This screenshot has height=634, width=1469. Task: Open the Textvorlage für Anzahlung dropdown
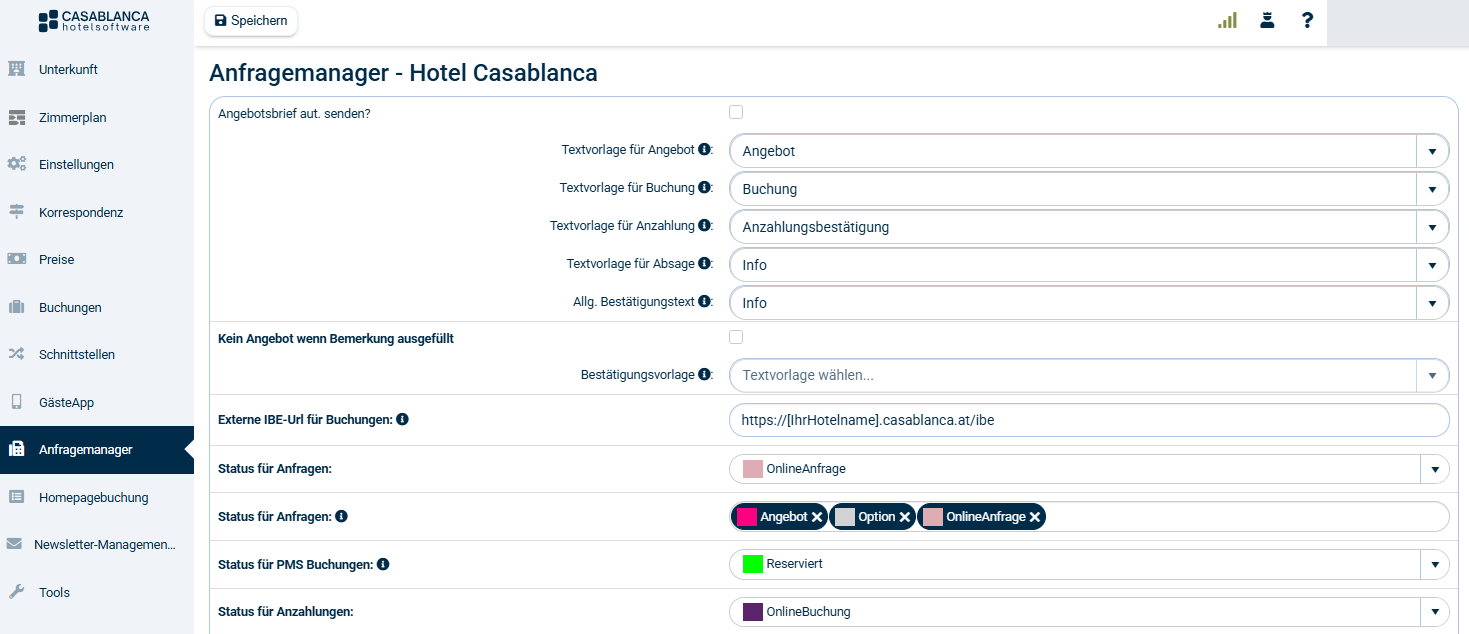point(1432,227)
